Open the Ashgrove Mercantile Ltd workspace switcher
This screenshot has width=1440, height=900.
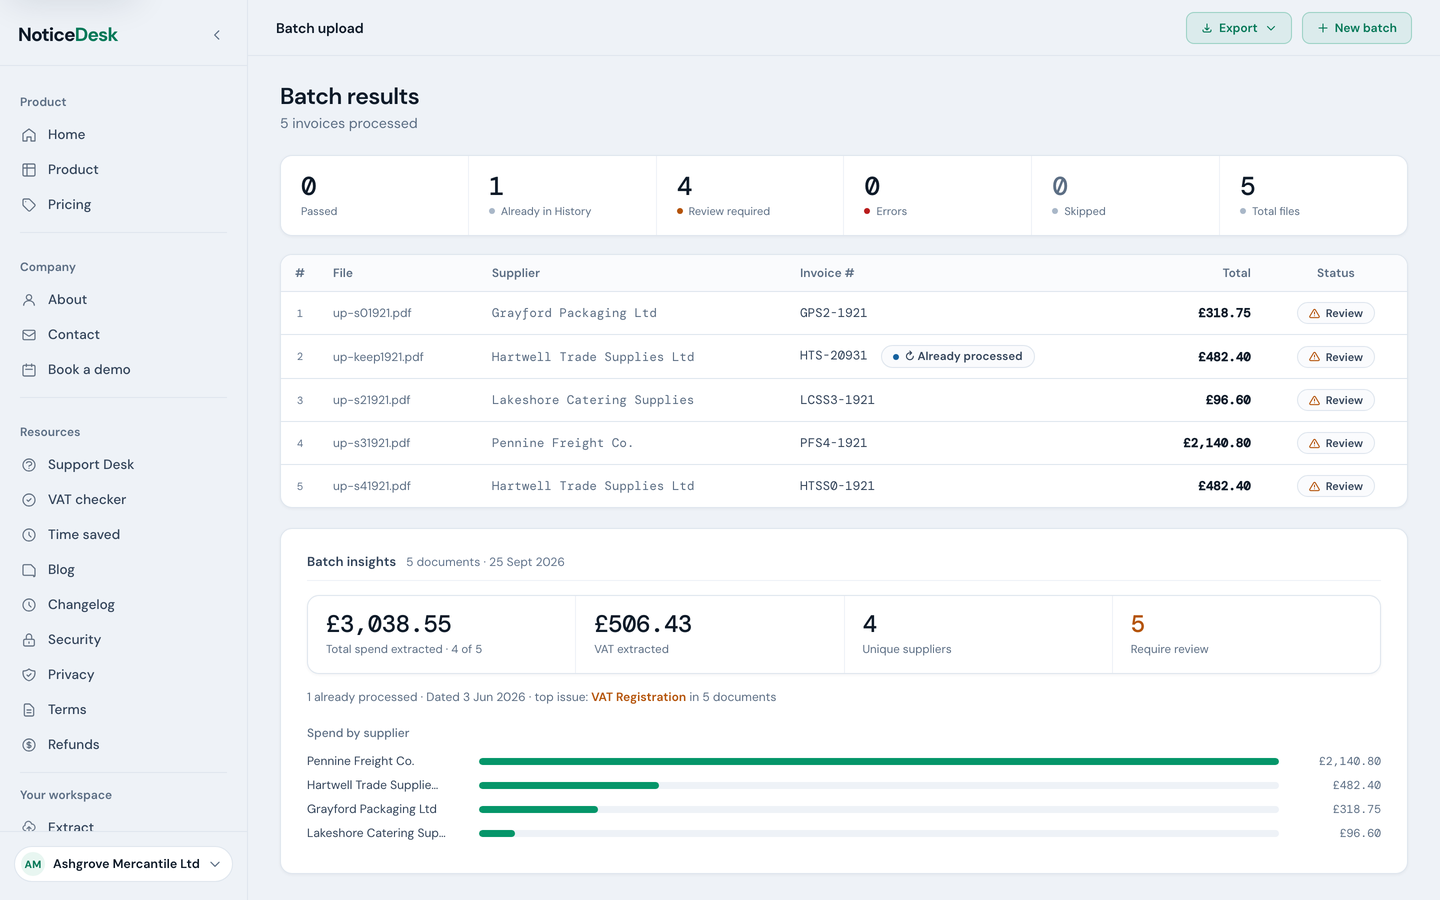coord(124,864)
